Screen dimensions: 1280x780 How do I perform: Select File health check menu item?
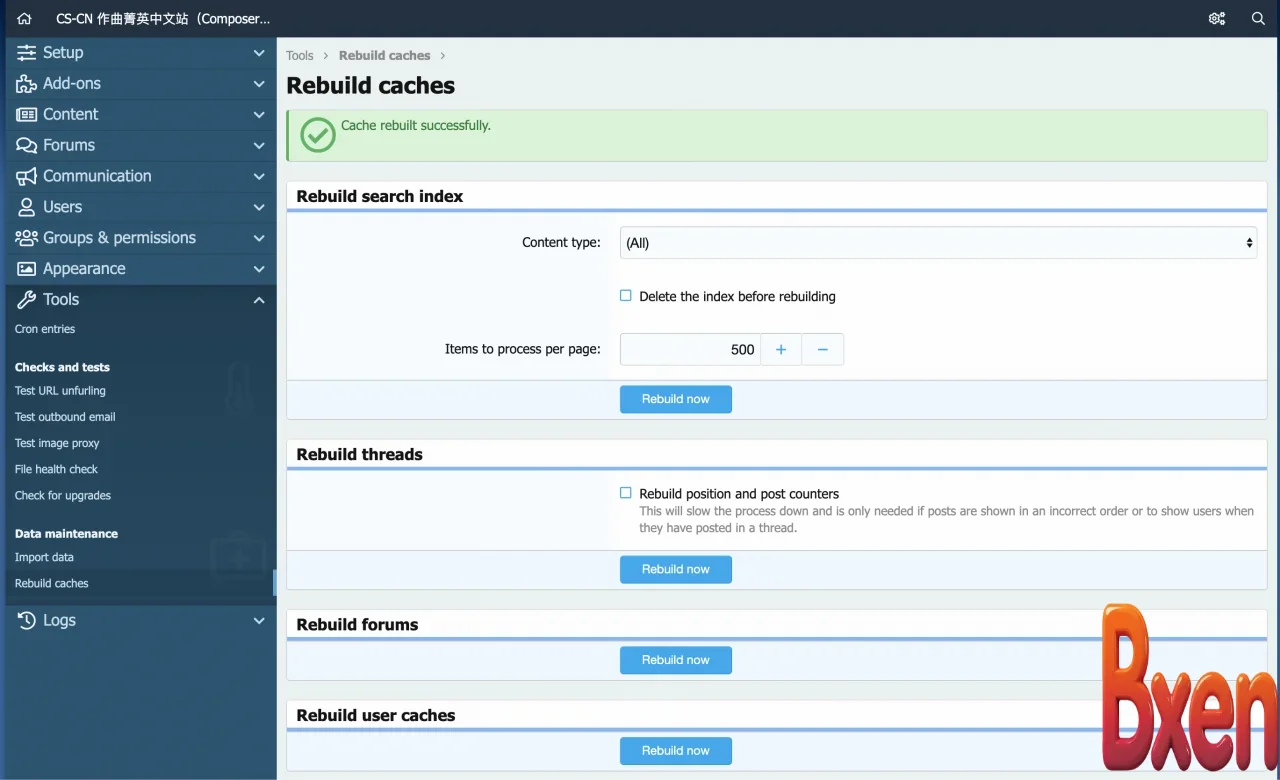coord(56,469)
